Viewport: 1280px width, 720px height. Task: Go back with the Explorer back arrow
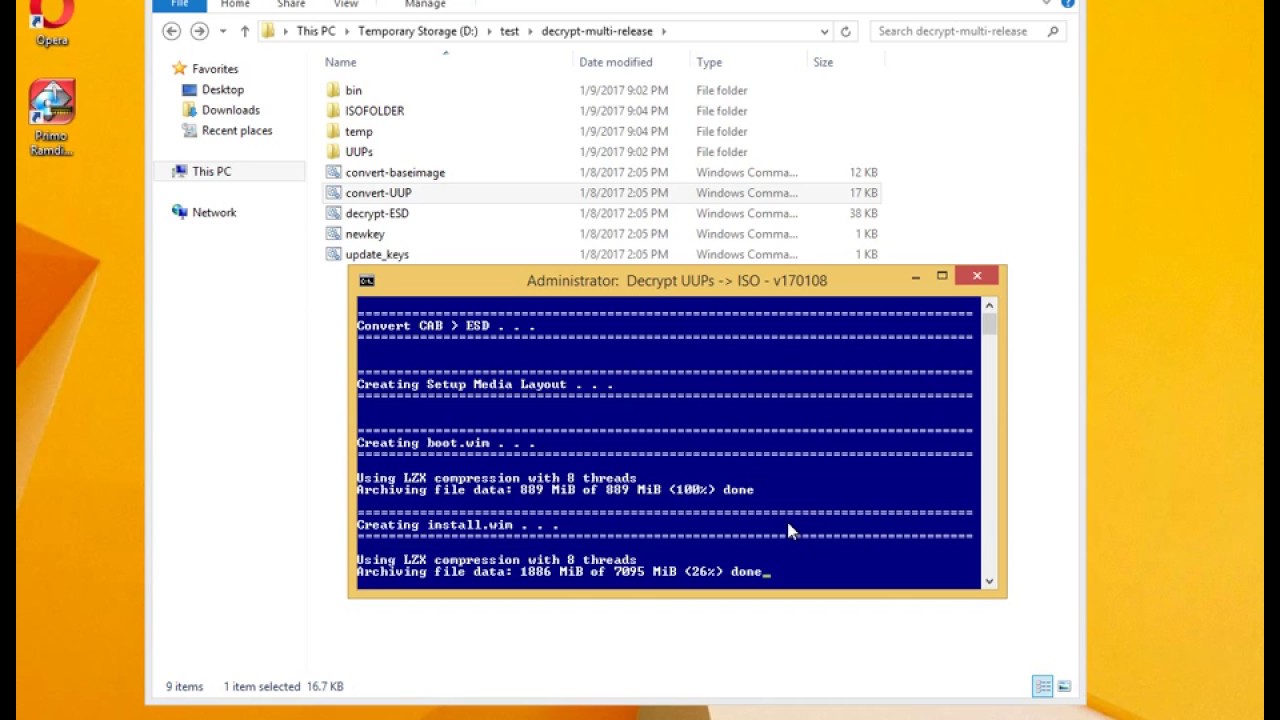click(x=172, y=31)
